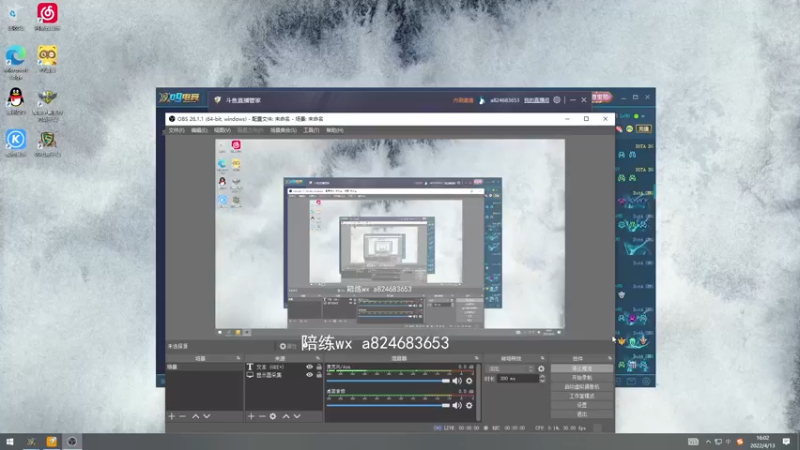Screen dimensions: 800x450
Task: Launch the Kugou Music blue K shortcut
Action: click(x=16, y=142)
